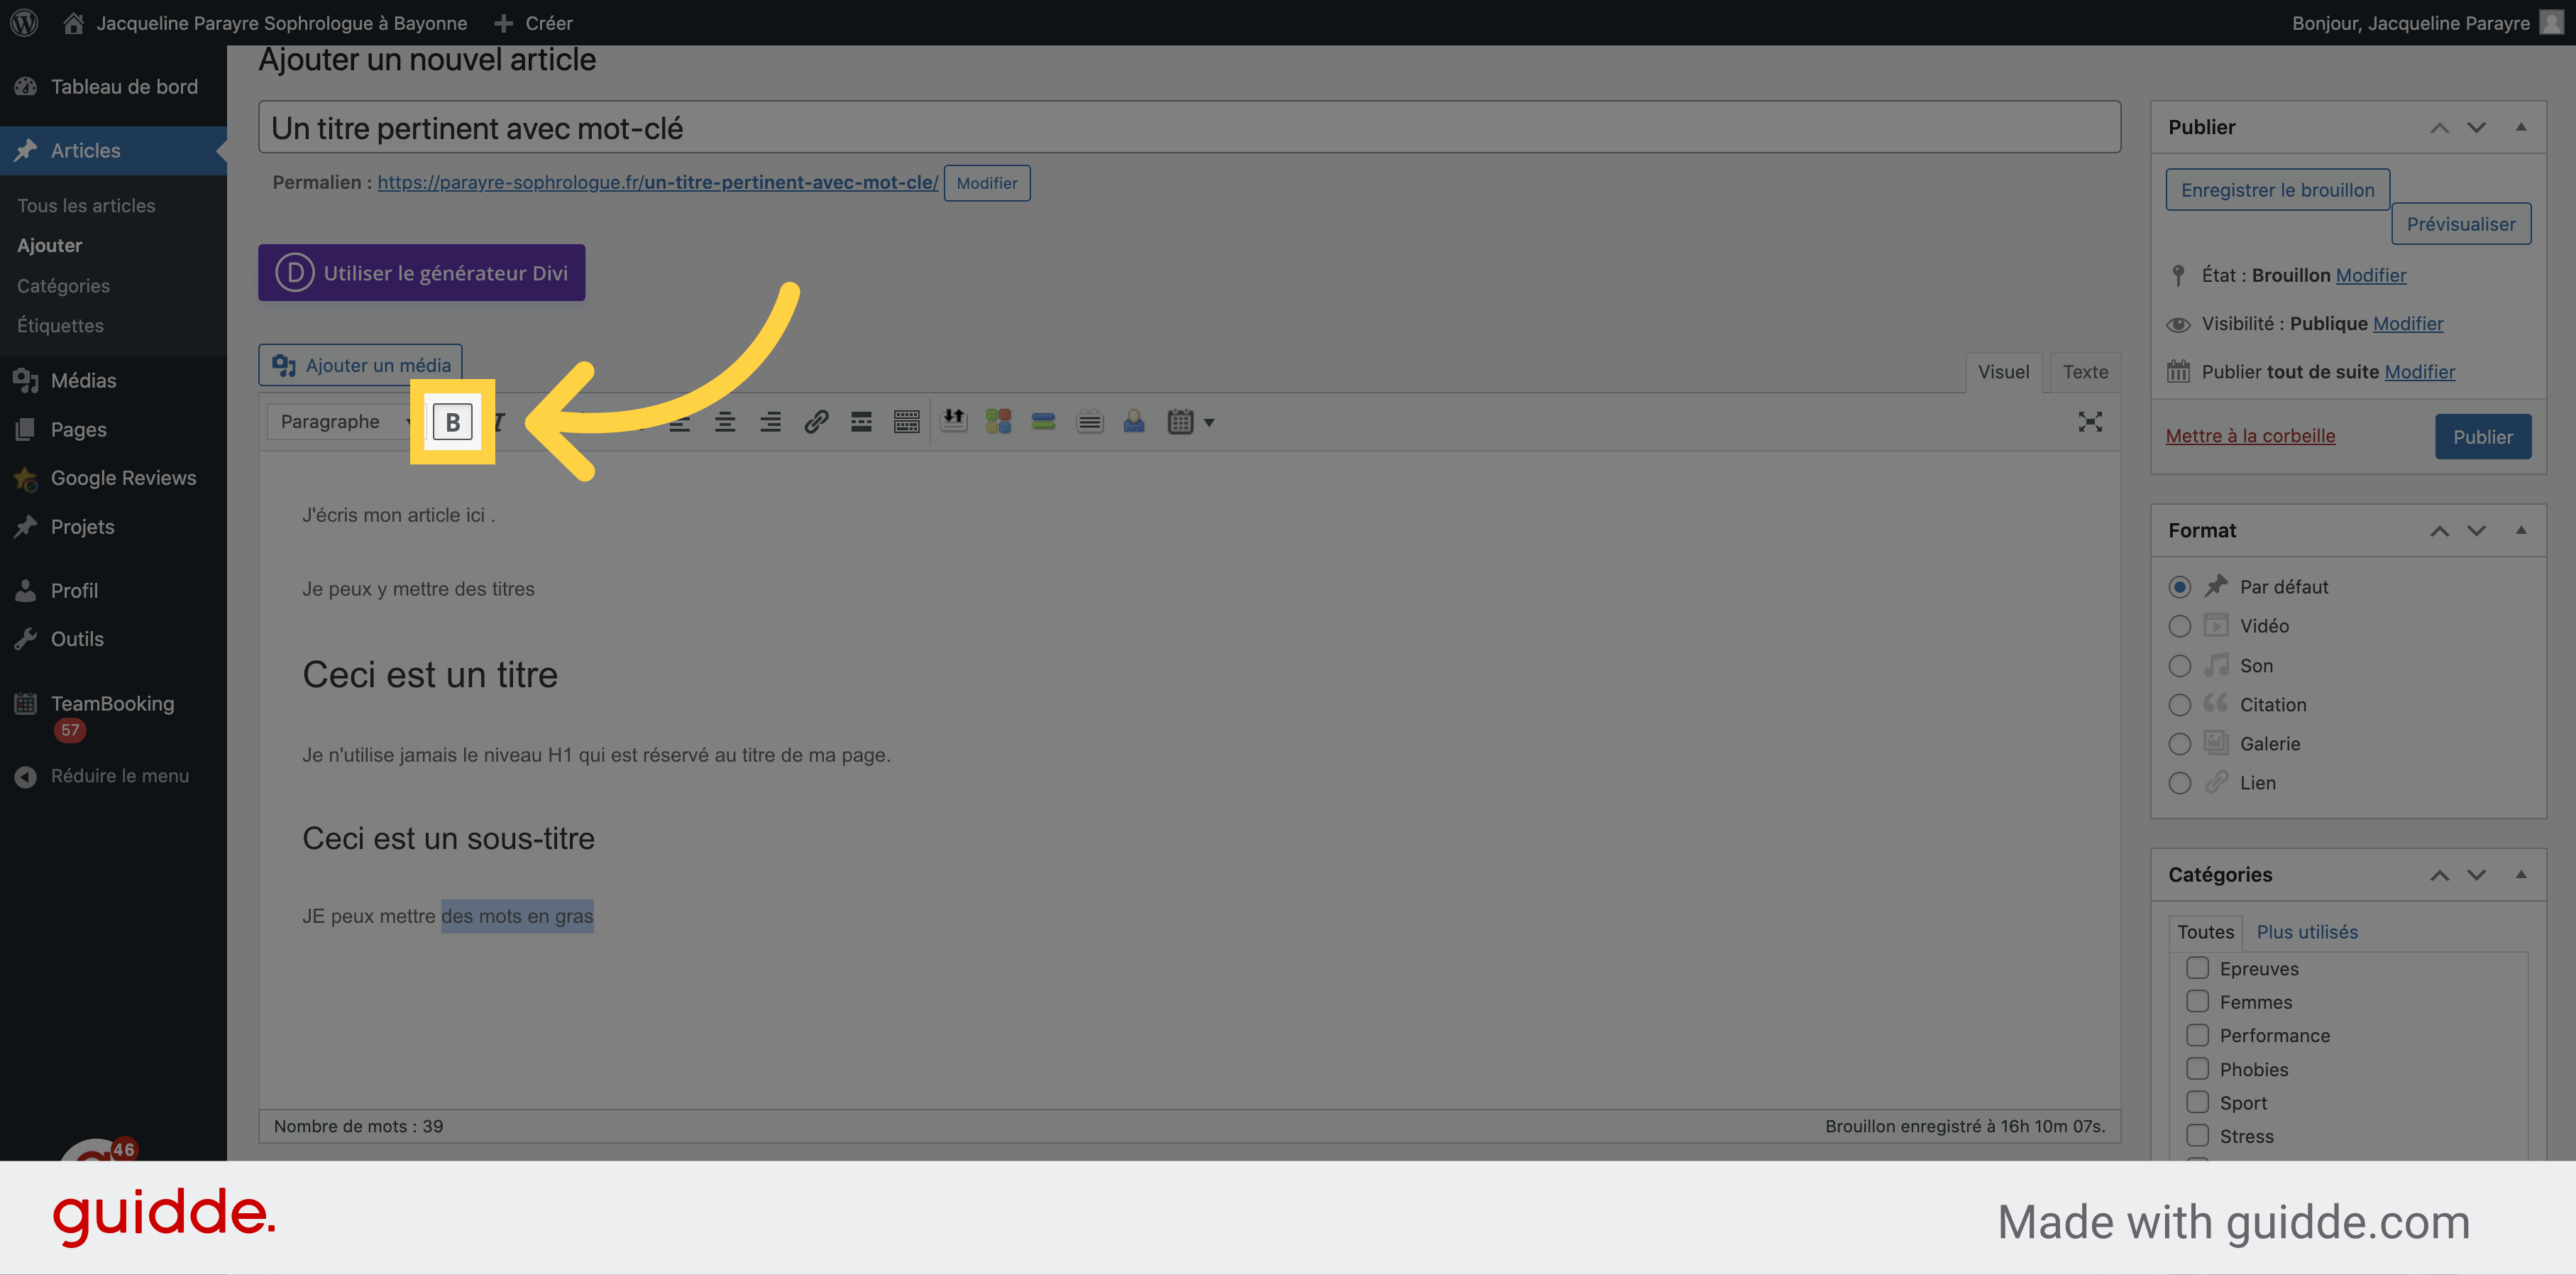Open the Paragraphe style dropdown

(337, 422)
